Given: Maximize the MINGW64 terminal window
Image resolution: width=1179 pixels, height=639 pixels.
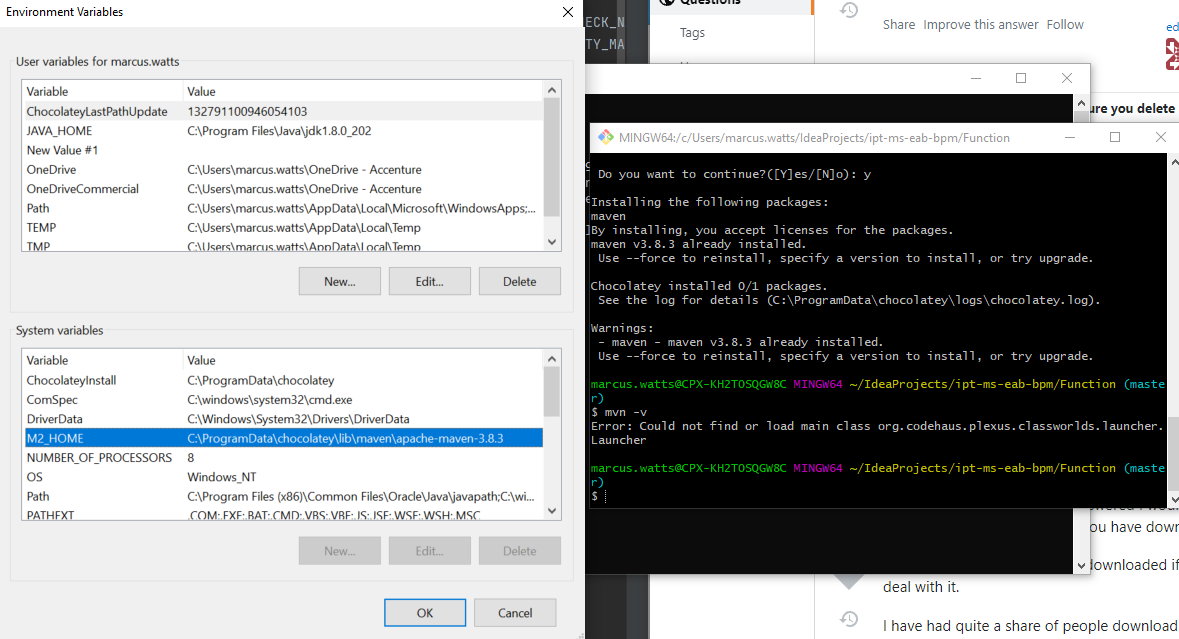Looking at the screenshot, I should [x=1115, y=138].
